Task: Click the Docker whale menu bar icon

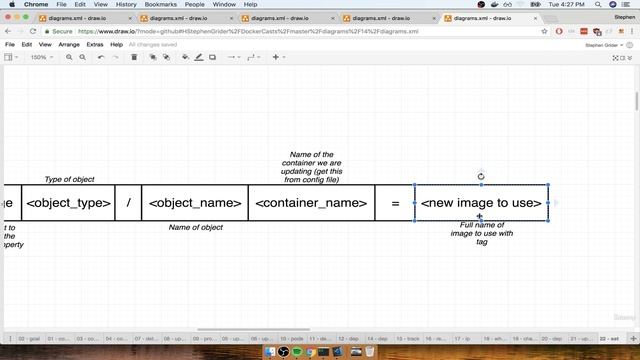Action: (494, 4)
